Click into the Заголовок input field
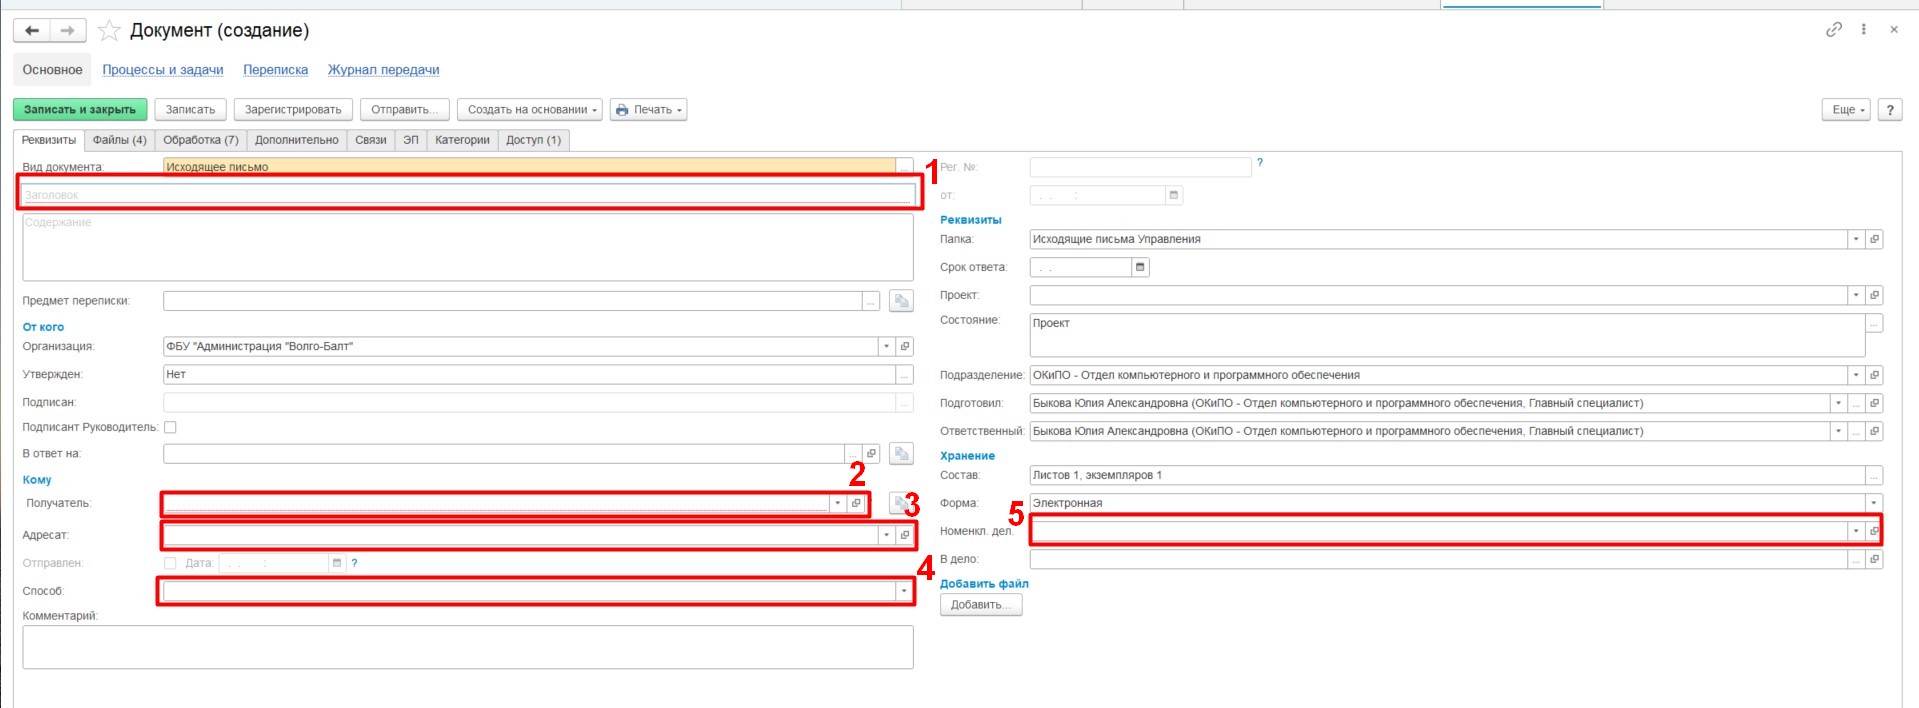Viewport: 1919px width, 708px height. click(x=467, y=195)
